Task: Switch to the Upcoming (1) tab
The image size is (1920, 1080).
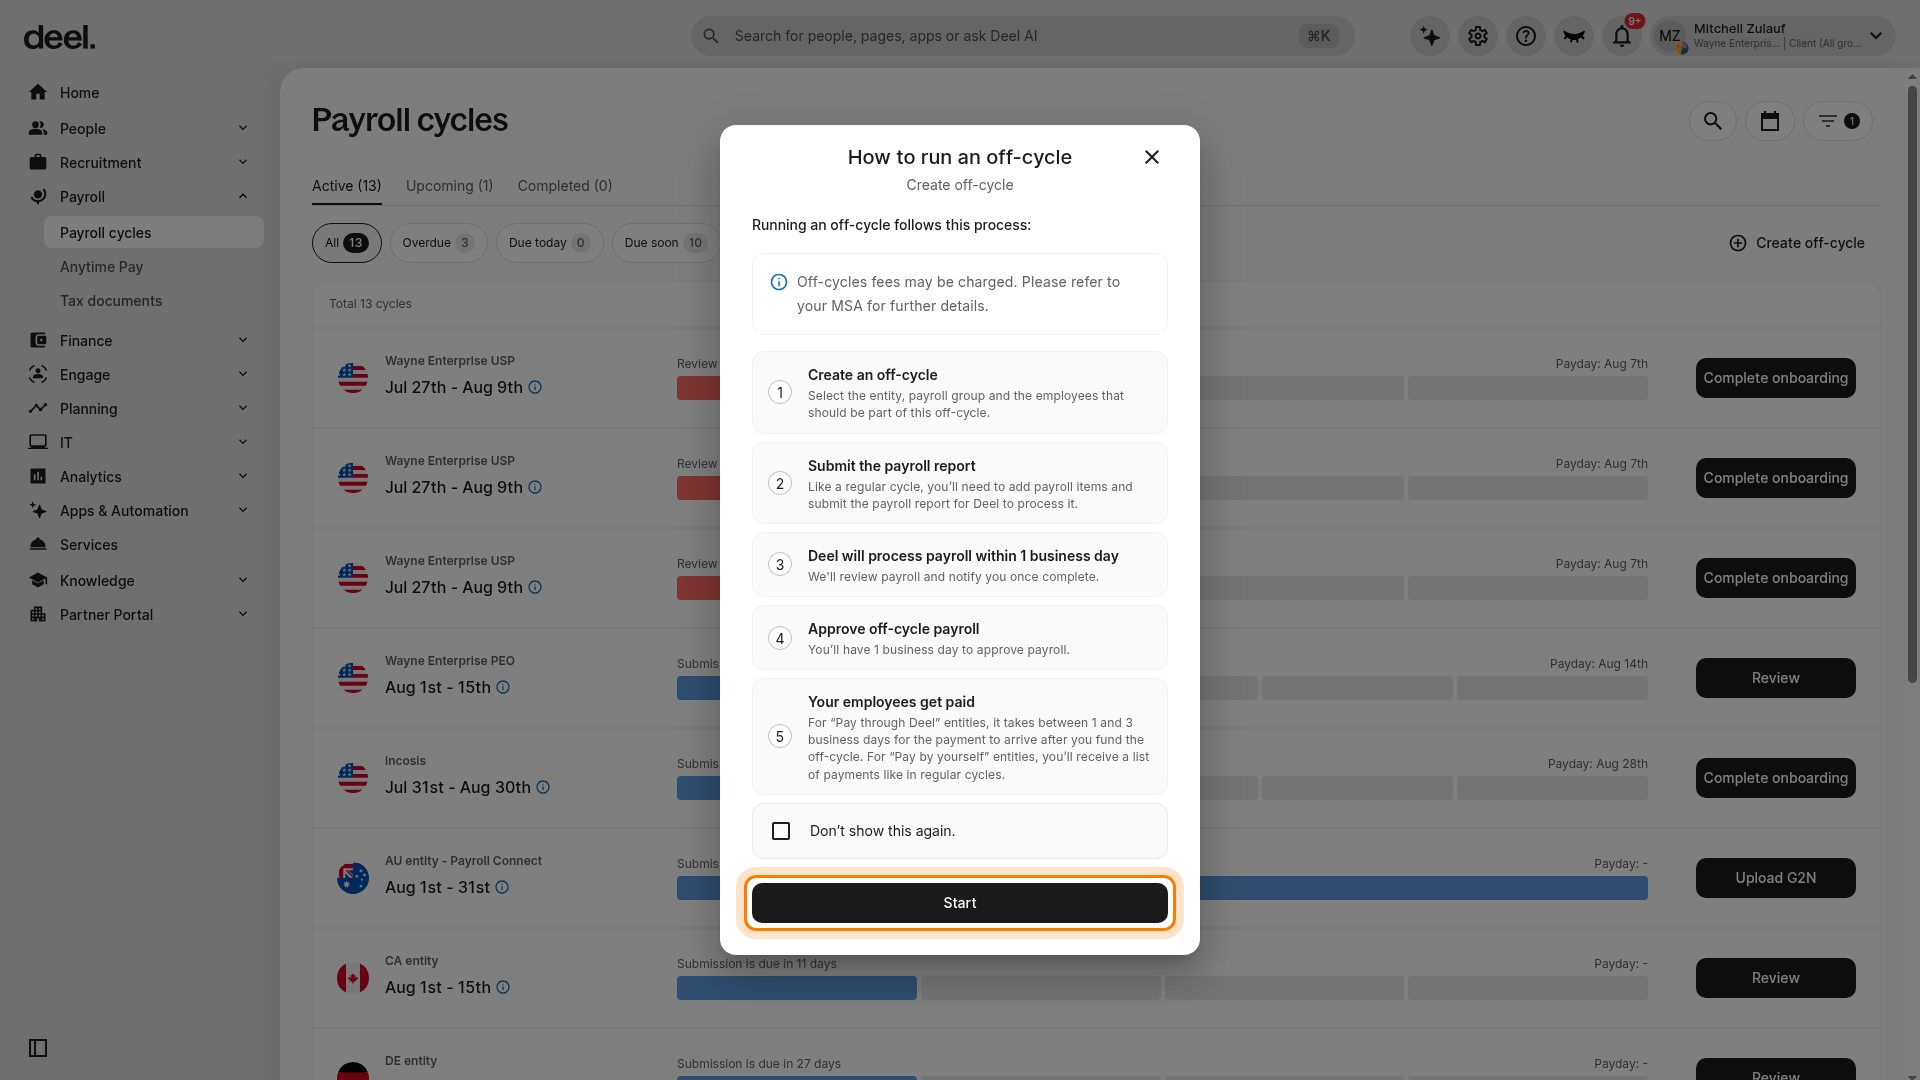Action: pos(449,186)
